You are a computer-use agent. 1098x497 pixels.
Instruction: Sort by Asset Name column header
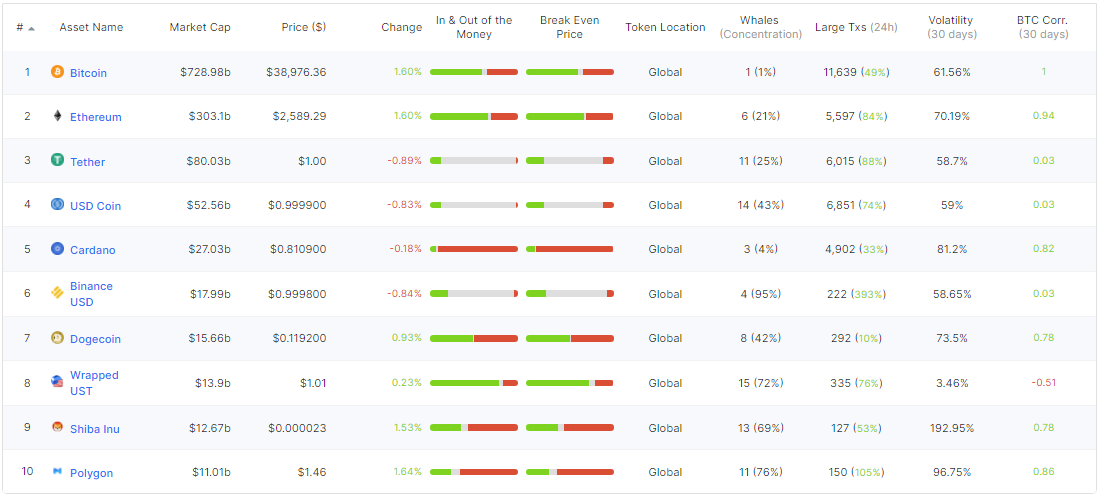coord(91,27)
